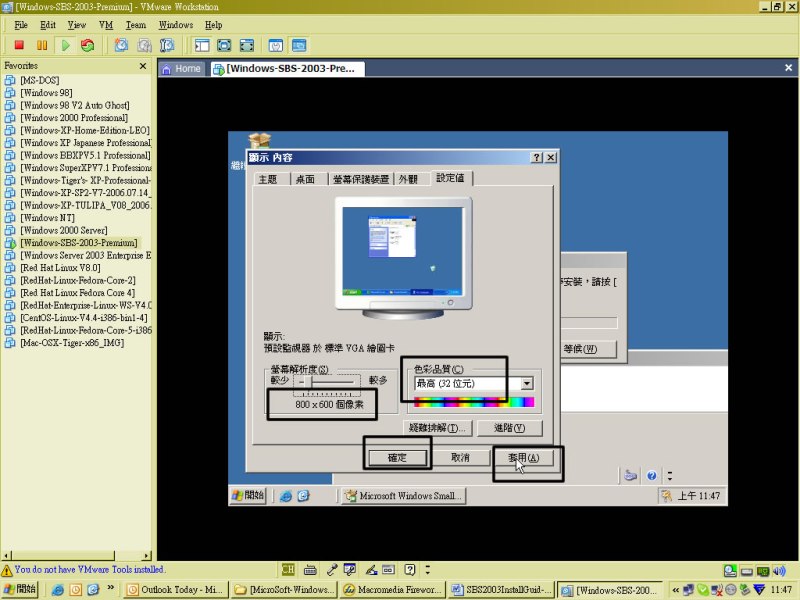
Task: Switch to console view toolbar icon
Action: [299, 45]
